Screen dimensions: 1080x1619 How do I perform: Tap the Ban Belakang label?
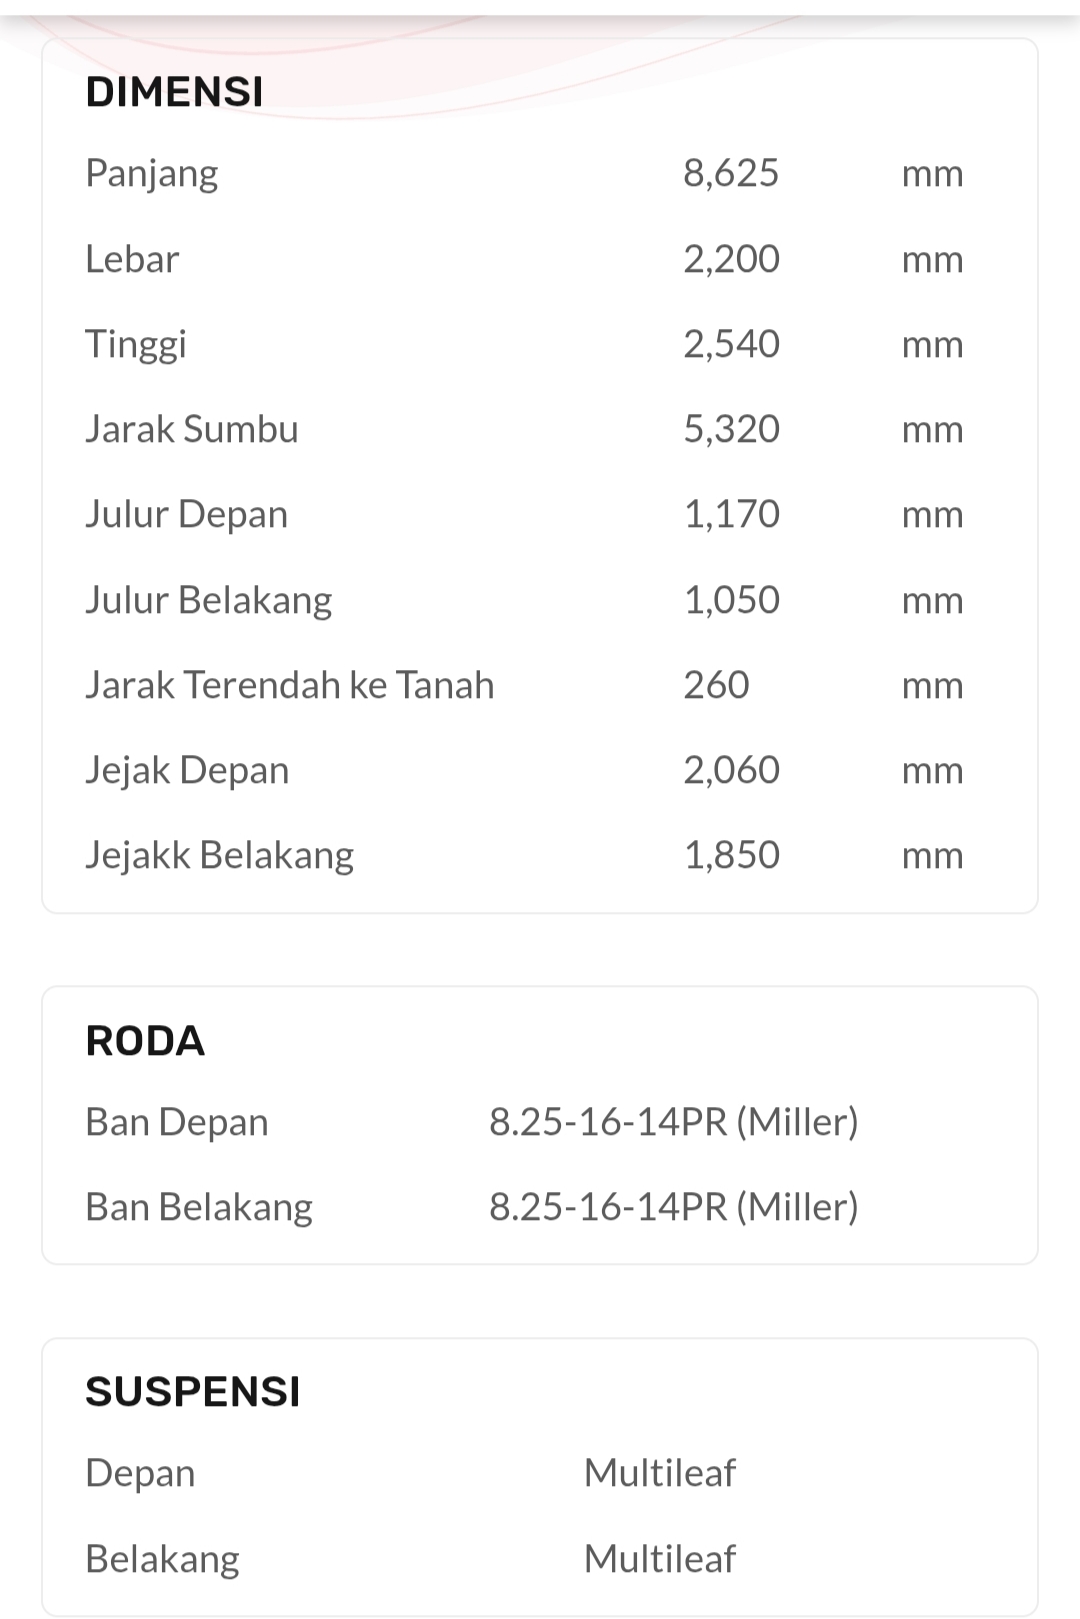click(199, 1207)
